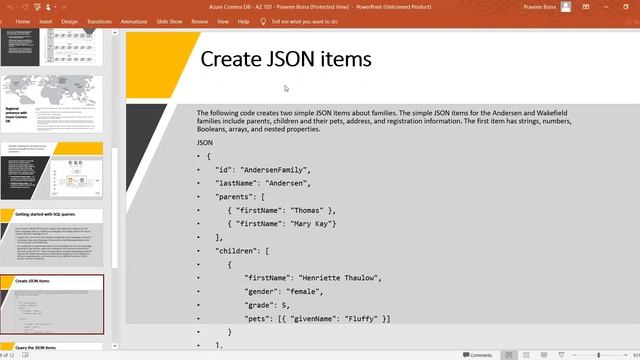
Task: Click the "gender": "female" line
Action: tap(284, 291)
